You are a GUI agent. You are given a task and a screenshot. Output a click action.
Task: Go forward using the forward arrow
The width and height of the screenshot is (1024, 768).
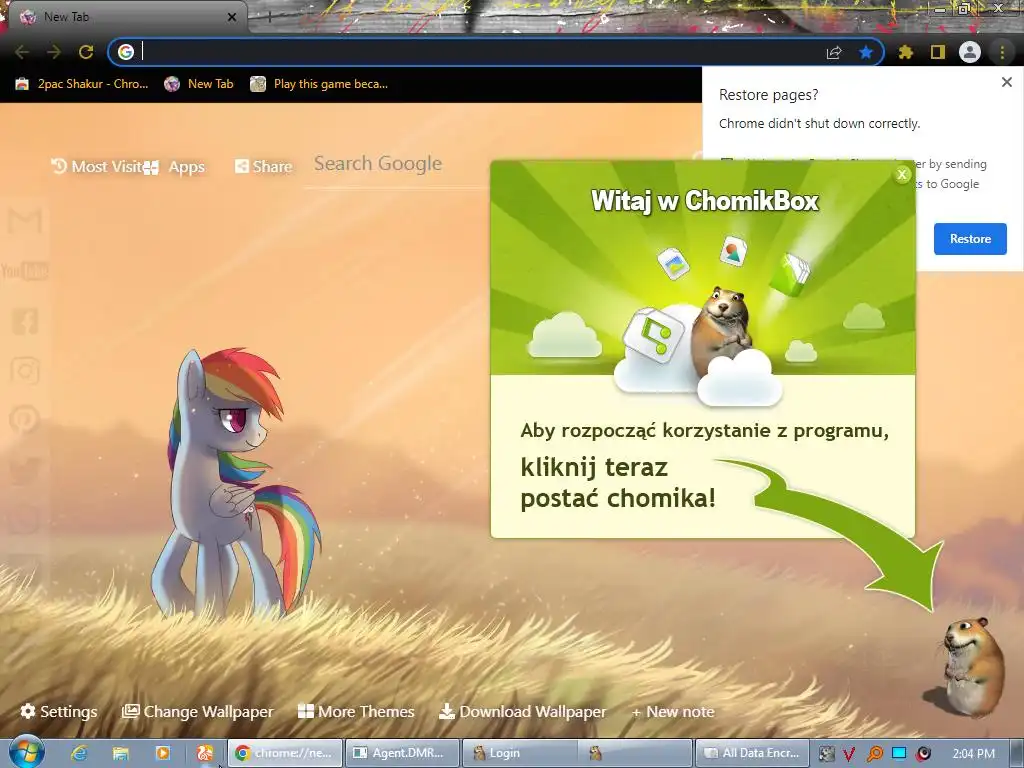coord(54,52)
